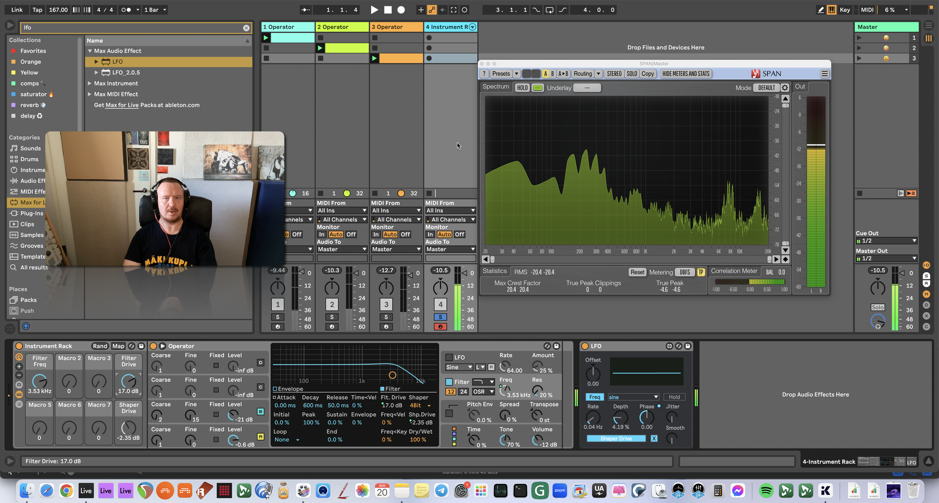Screen dimensions: 939x503
Task: Open Master Out 1/2 dropdown
Action: pos(886,258)
